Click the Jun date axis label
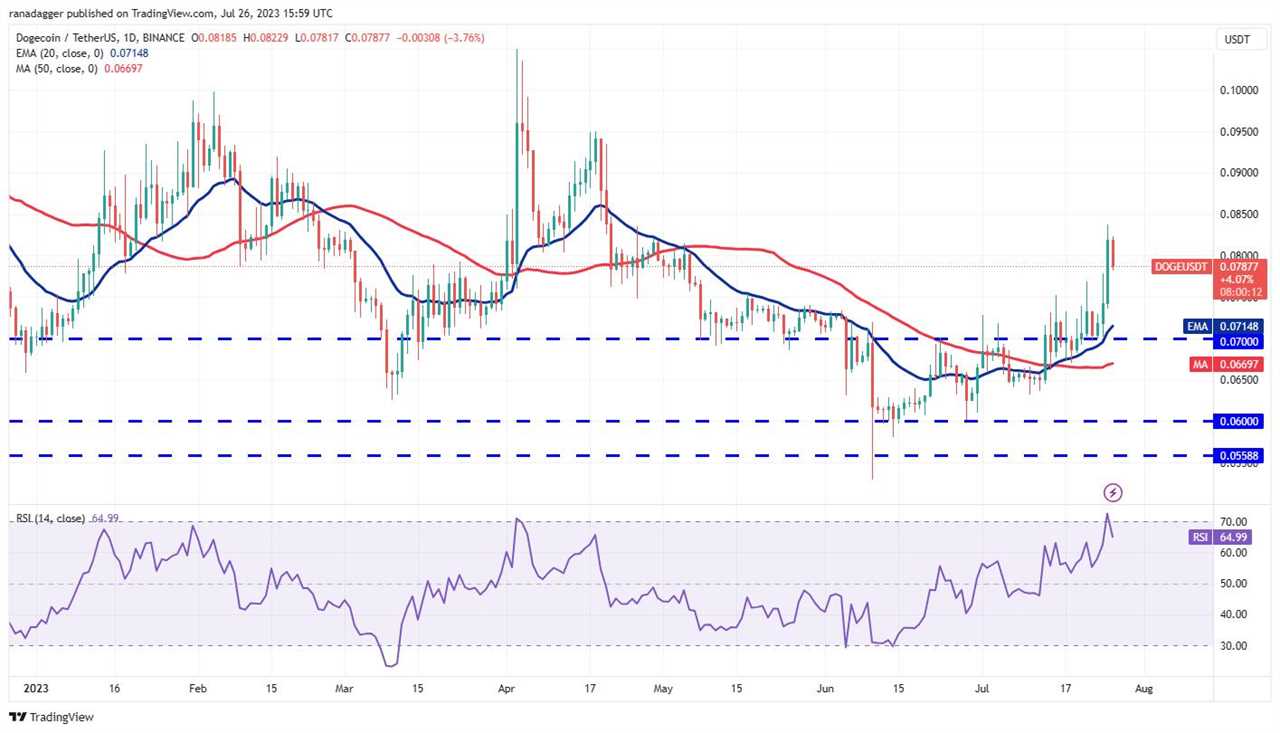 pyautogui.click(x=825, y=689)
